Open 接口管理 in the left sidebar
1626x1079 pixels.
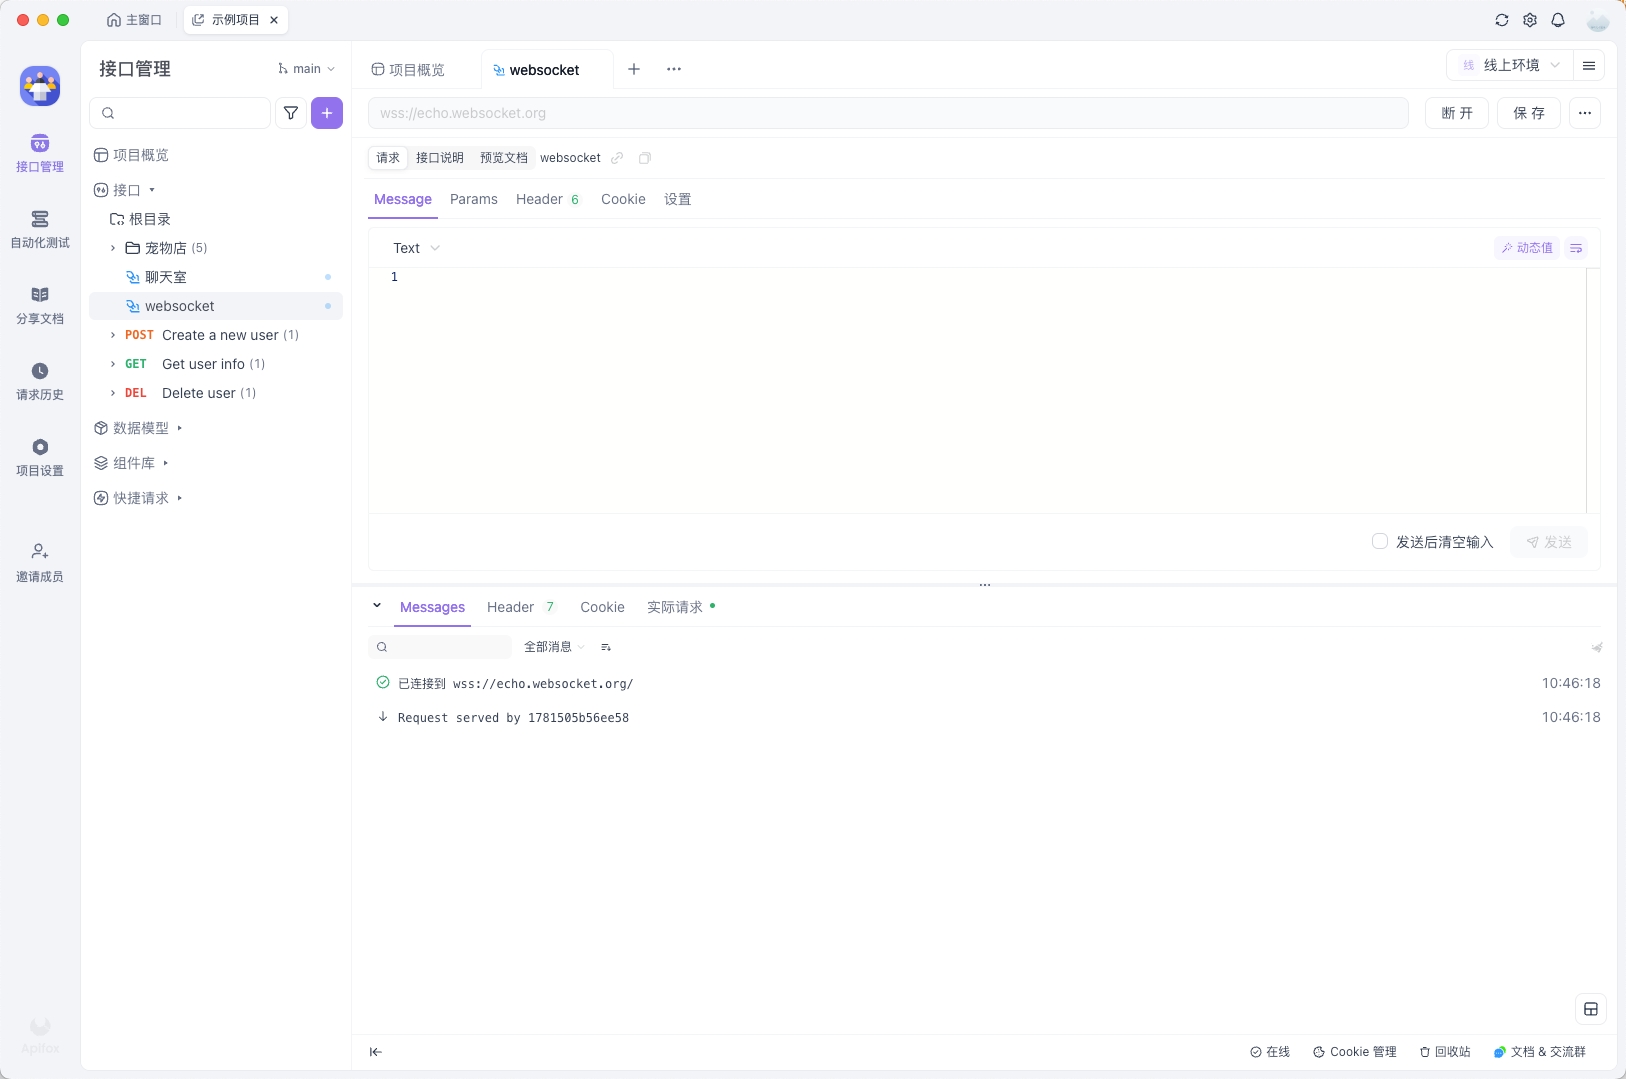click(x=39, y=153)
